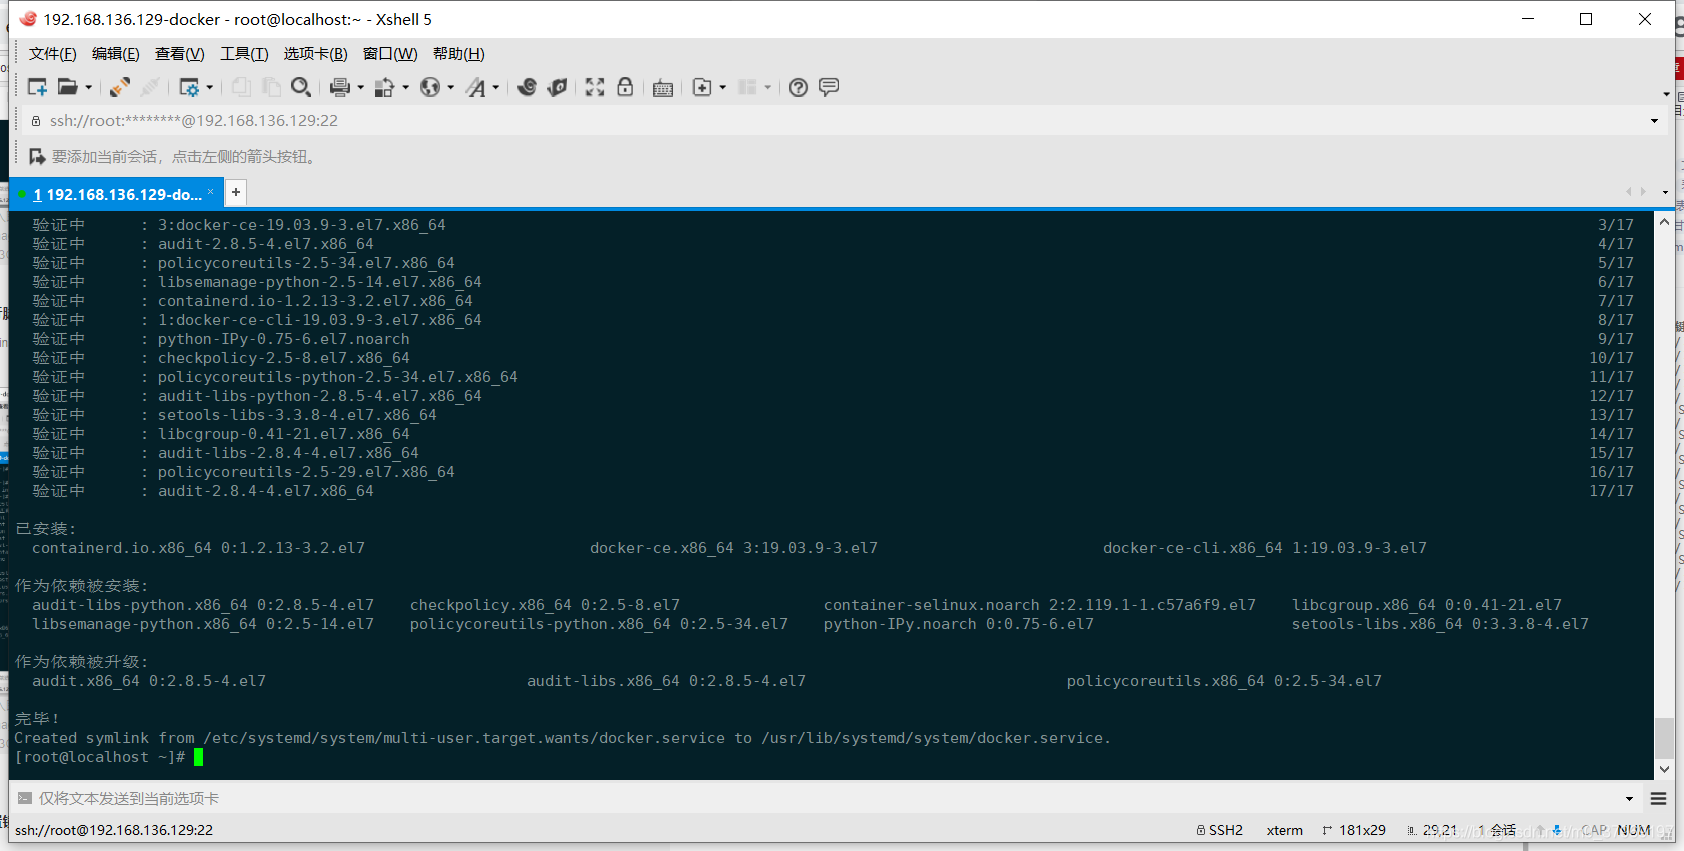Open the 帮助(H) menu

(x=459, y=54)
